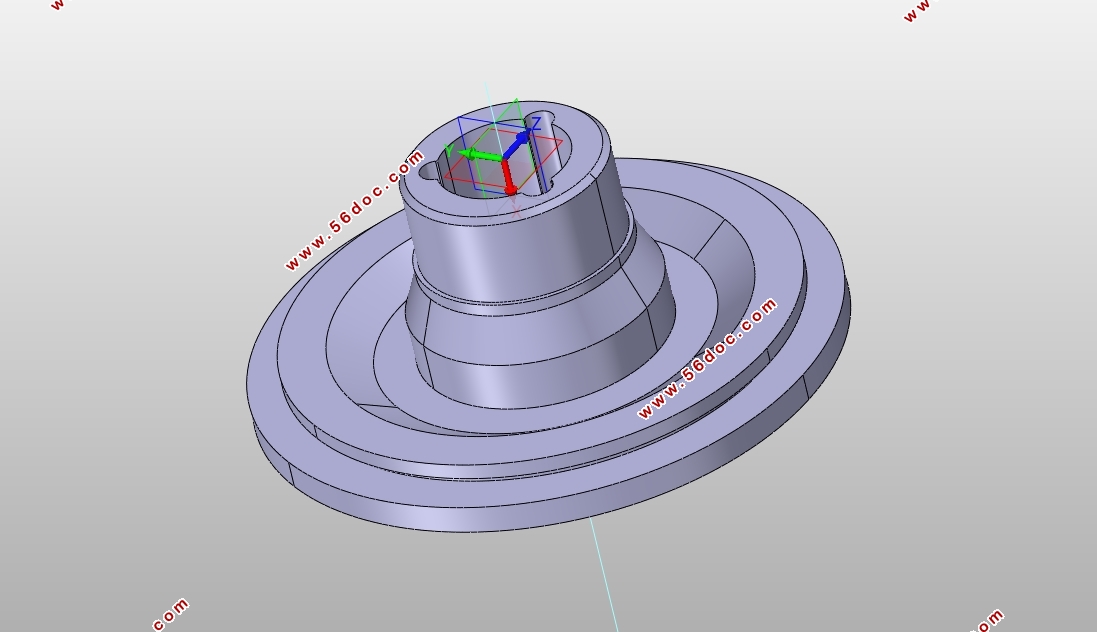
Task: Select the blue Z axis arrow
Action: (518, 145)
